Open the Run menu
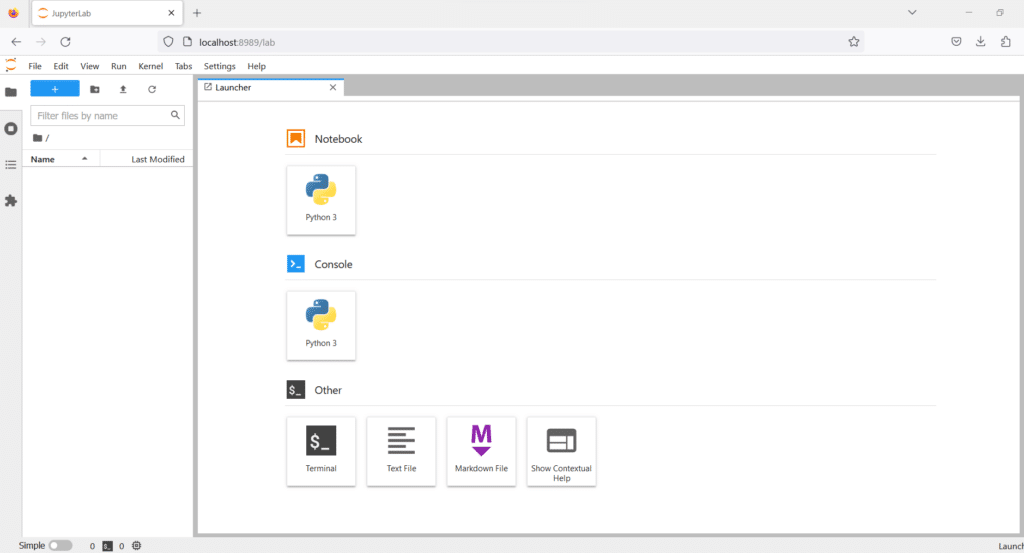Viewport: 1024px width, 553px height. pyautogui.click(x=118, y=66)
